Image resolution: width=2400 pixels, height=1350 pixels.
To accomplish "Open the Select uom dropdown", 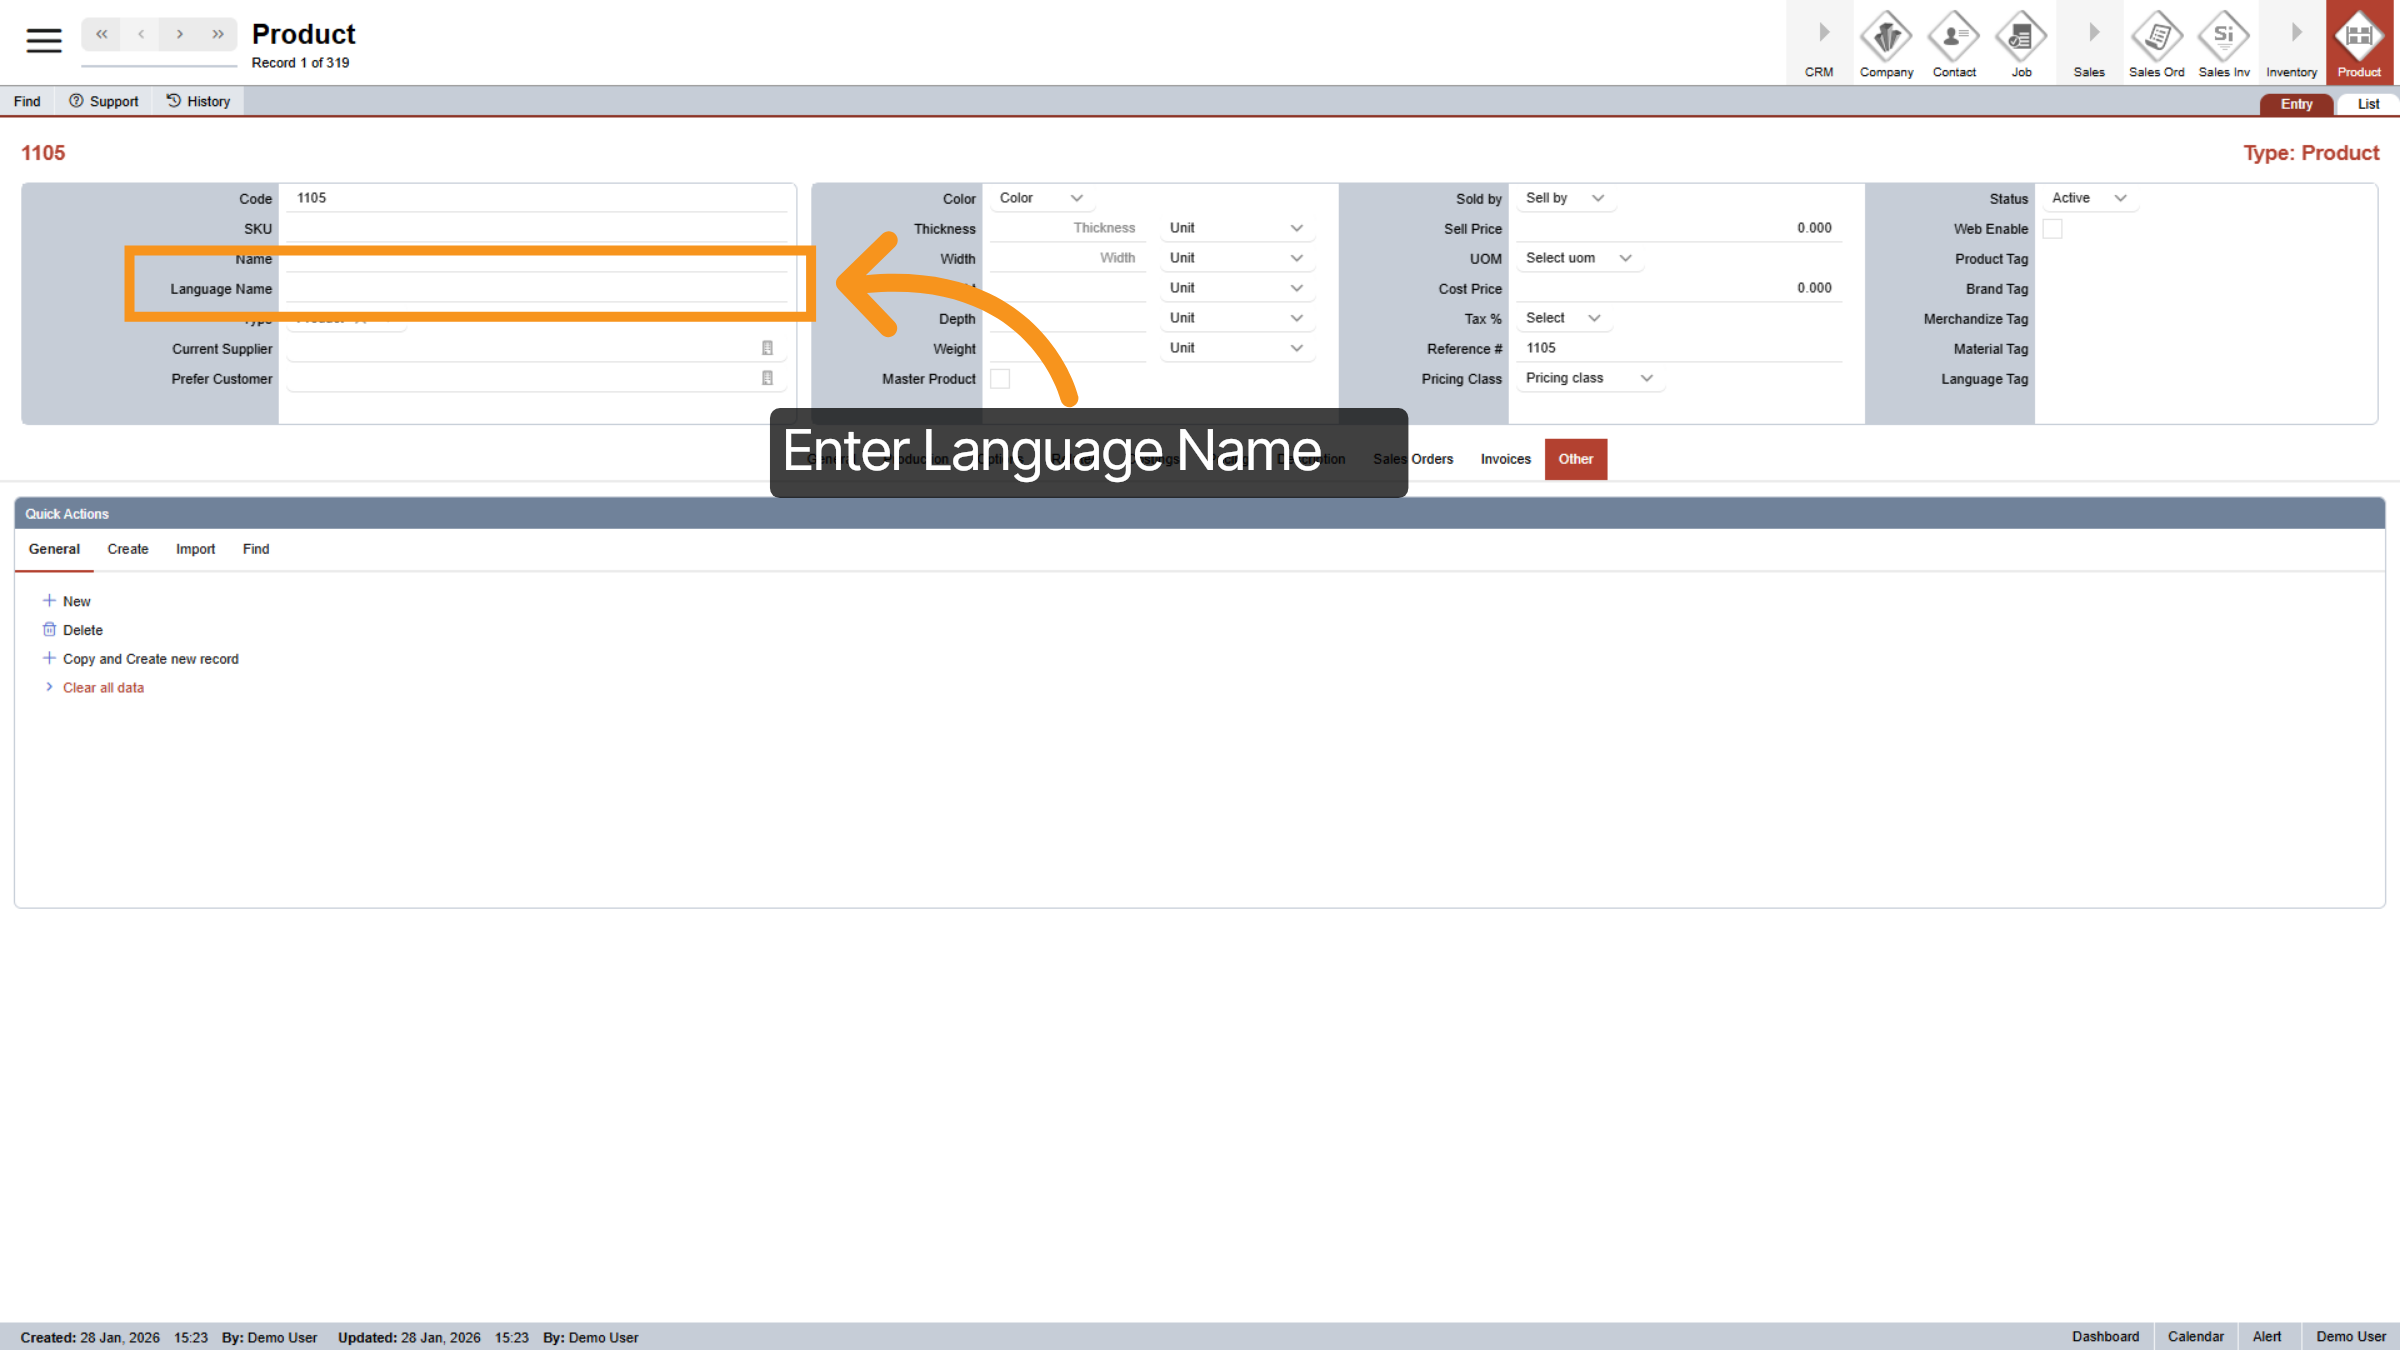I will [x=1578, y=258].
